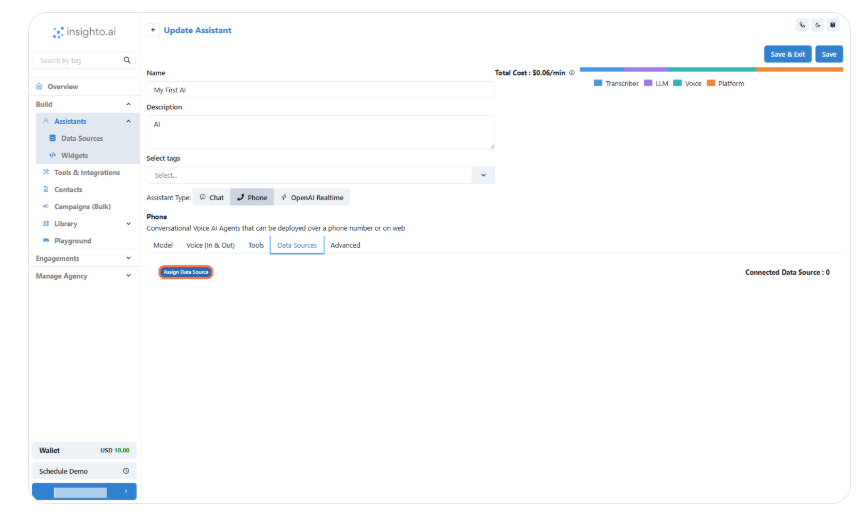This screenshot has height=528, width=868.
Task: Click the magnifier icon in tag search
Action: pyautogui.click(x=127, y=60)
